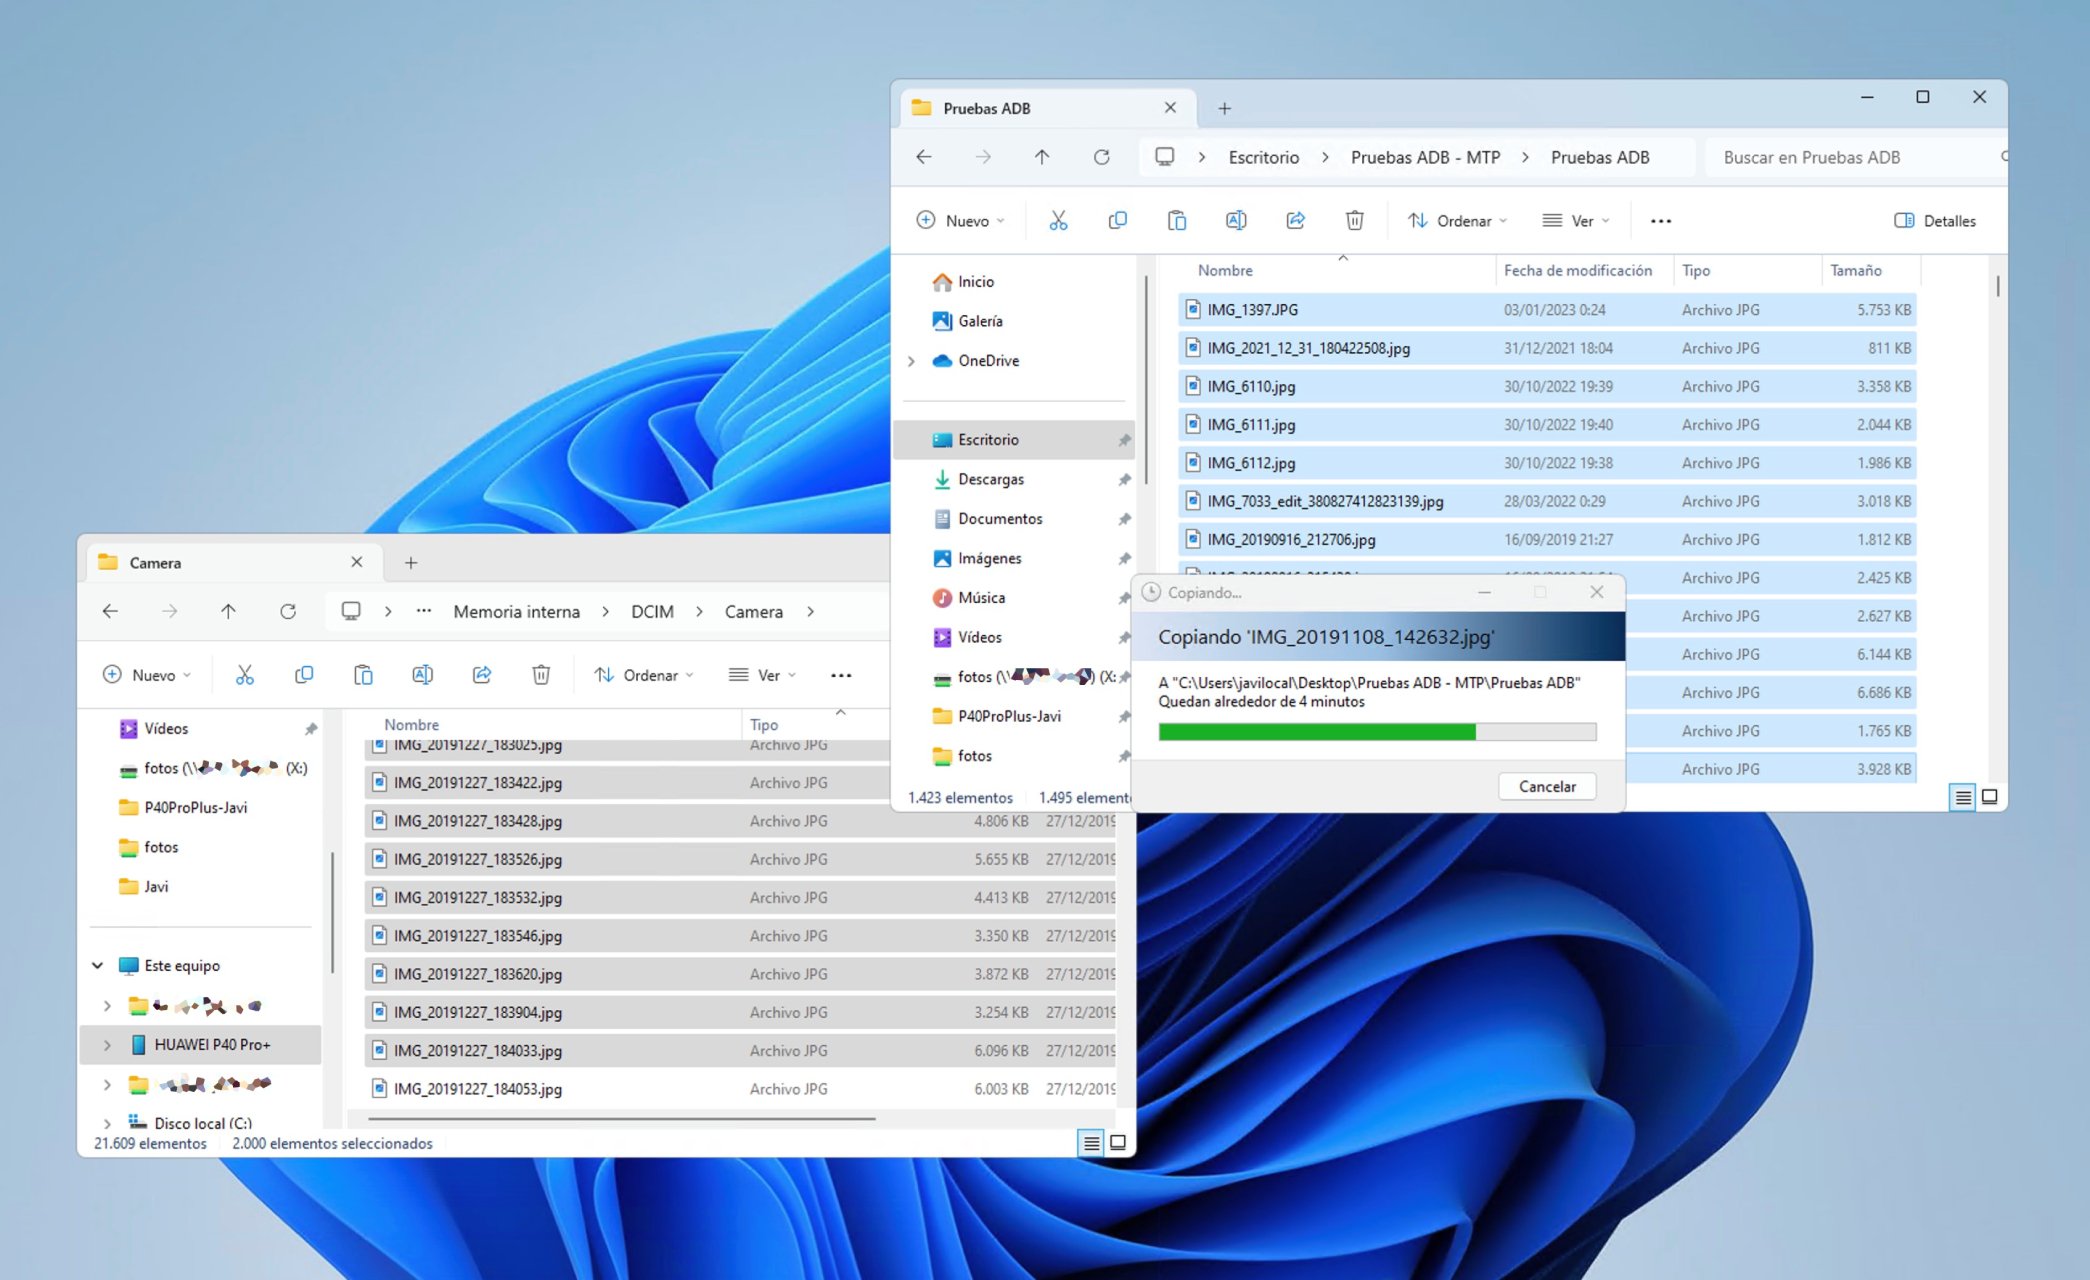Go up one folder in Camera window
Image resolution: width=2090 pixels, height=1280 pixels.
click(x=228, y=611)
